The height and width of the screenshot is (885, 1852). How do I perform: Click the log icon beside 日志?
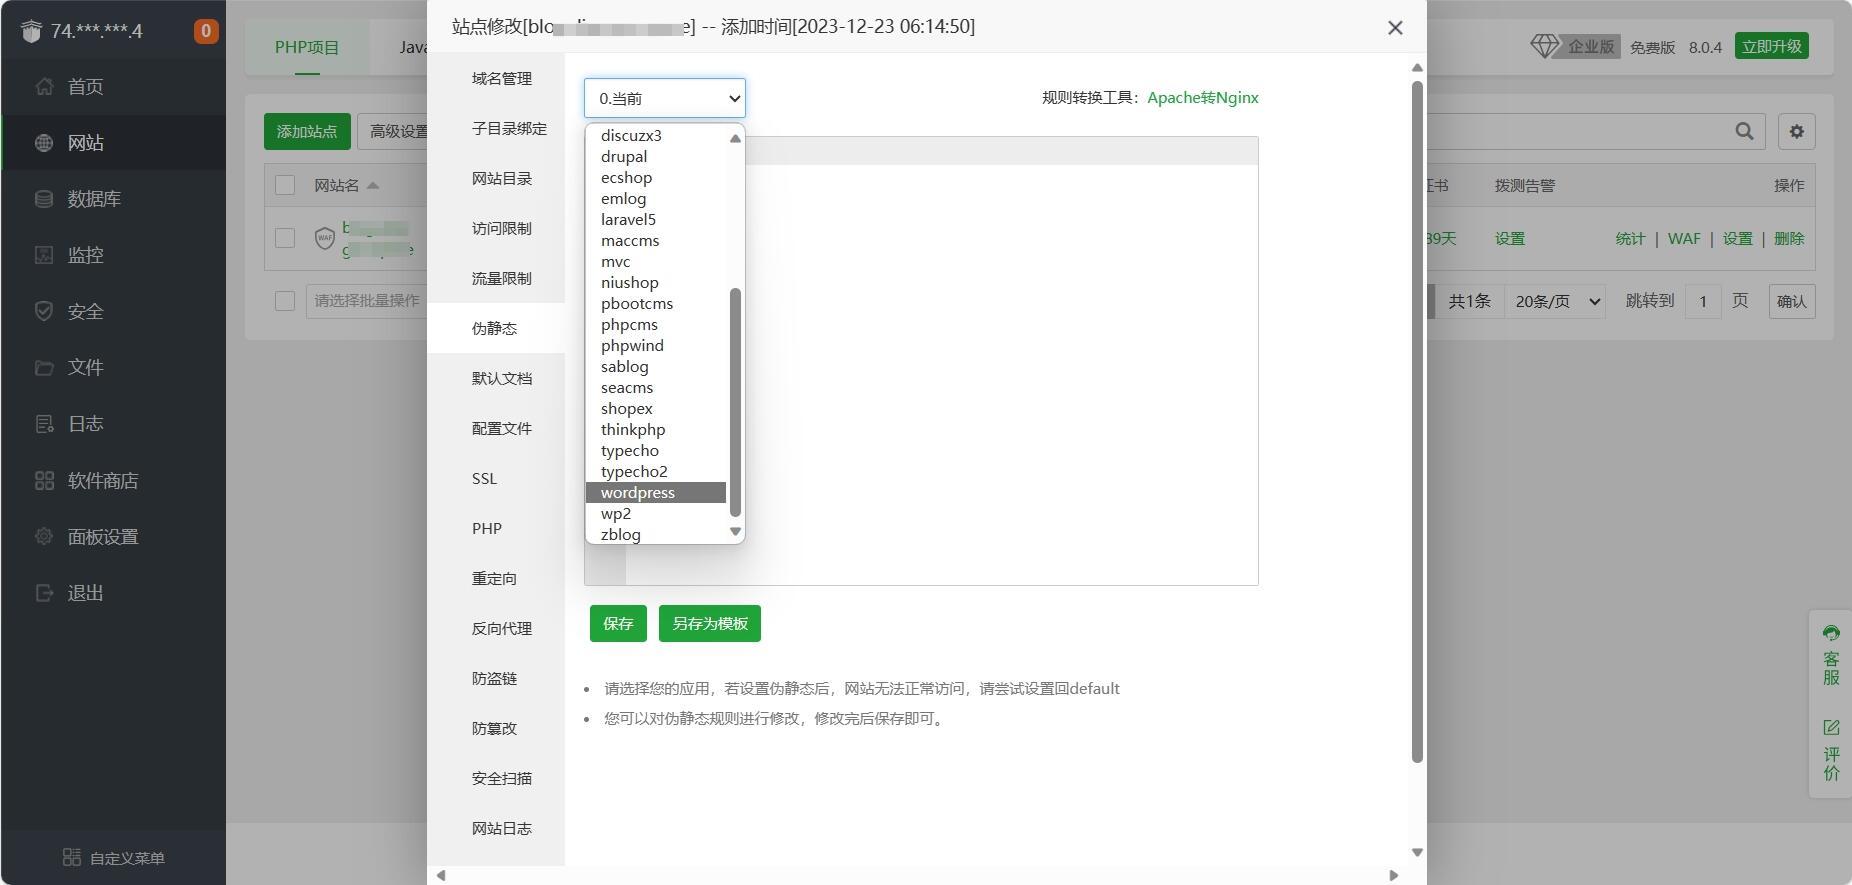point(44,424)
